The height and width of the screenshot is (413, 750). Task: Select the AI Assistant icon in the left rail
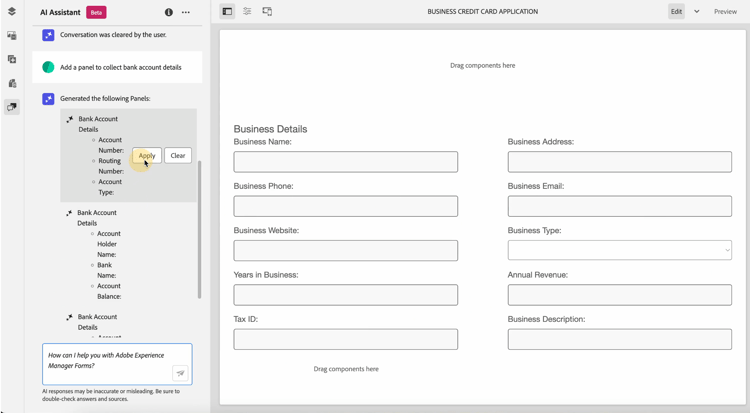(x=12, y=107)
